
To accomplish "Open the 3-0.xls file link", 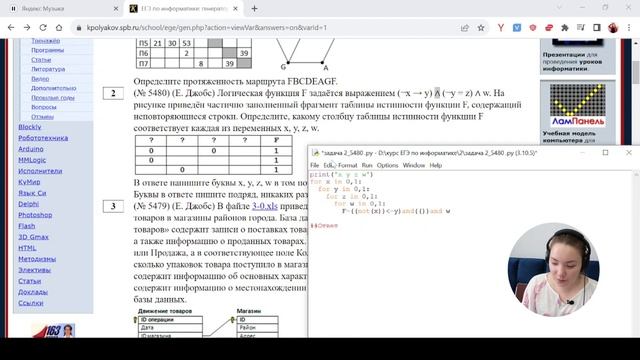I will [264, 206].
